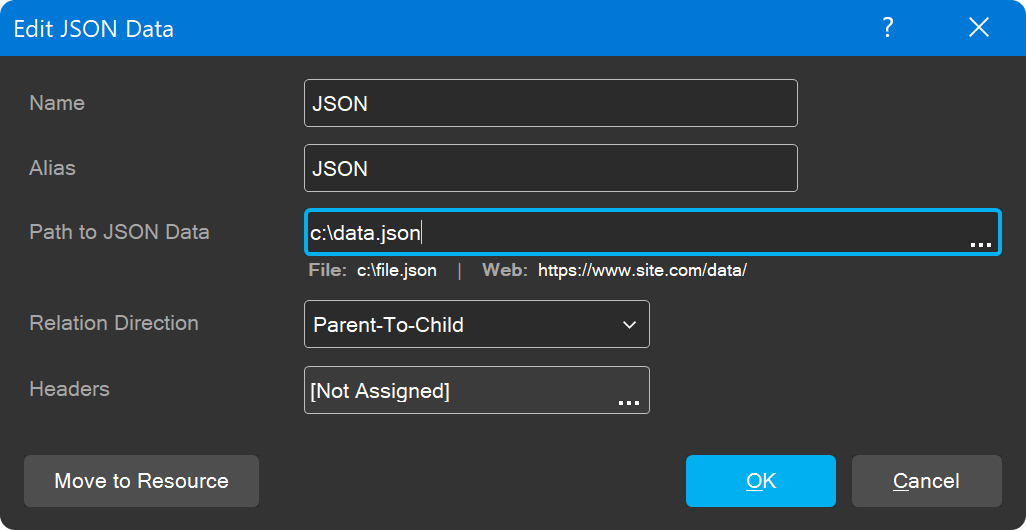
Task: Click the Move to Resource button
Action: [x=141, y=481]
